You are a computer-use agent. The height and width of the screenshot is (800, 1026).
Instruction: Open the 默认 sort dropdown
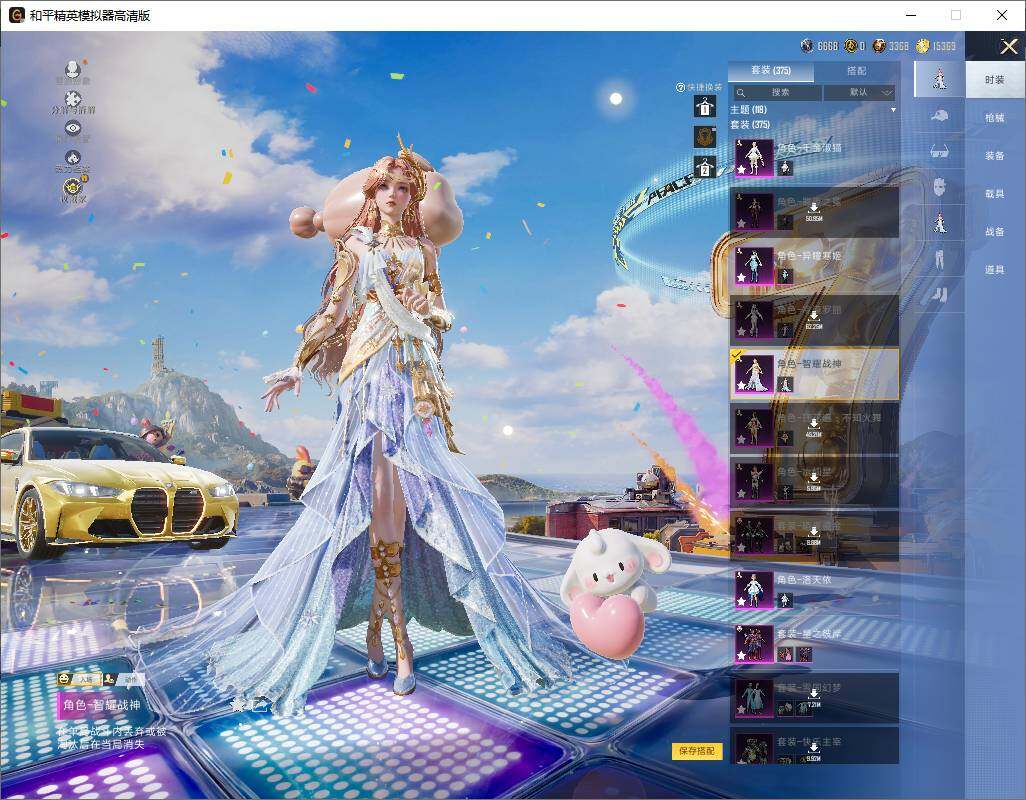(860, 92)
